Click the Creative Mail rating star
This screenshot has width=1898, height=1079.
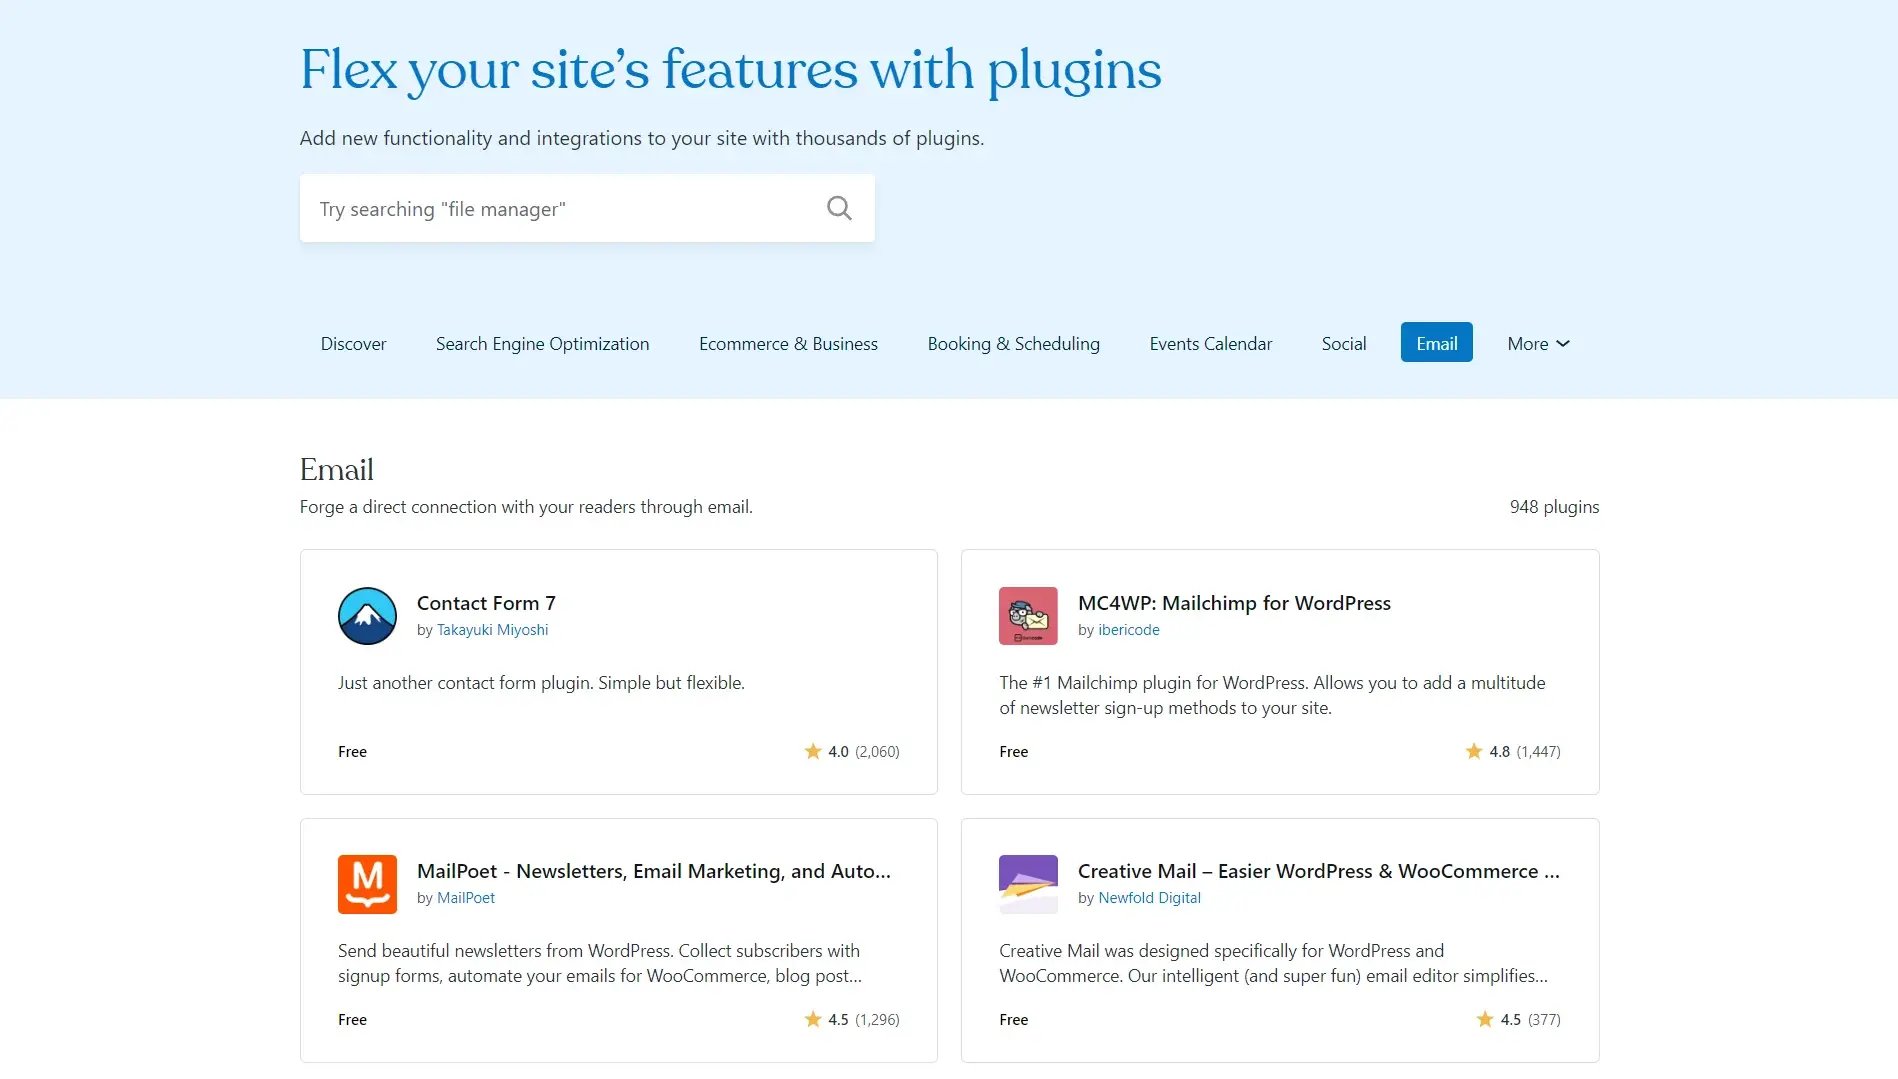pyautogui.click(x=1485, y=1019)
